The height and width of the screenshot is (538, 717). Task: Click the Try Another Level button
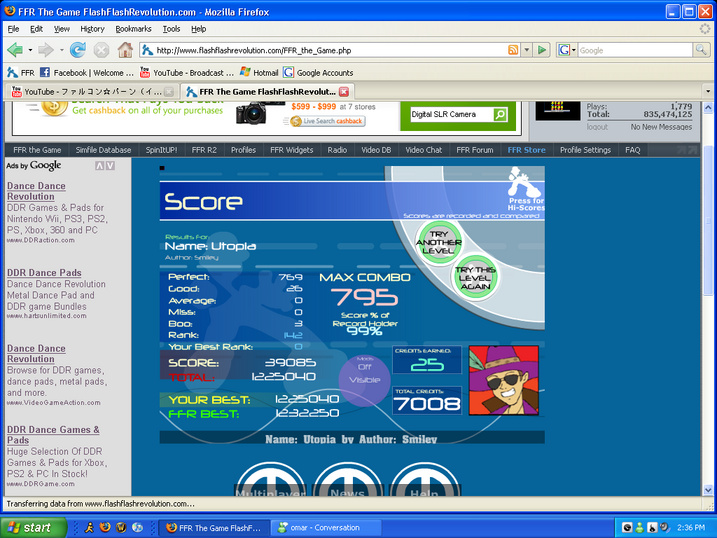439,242
